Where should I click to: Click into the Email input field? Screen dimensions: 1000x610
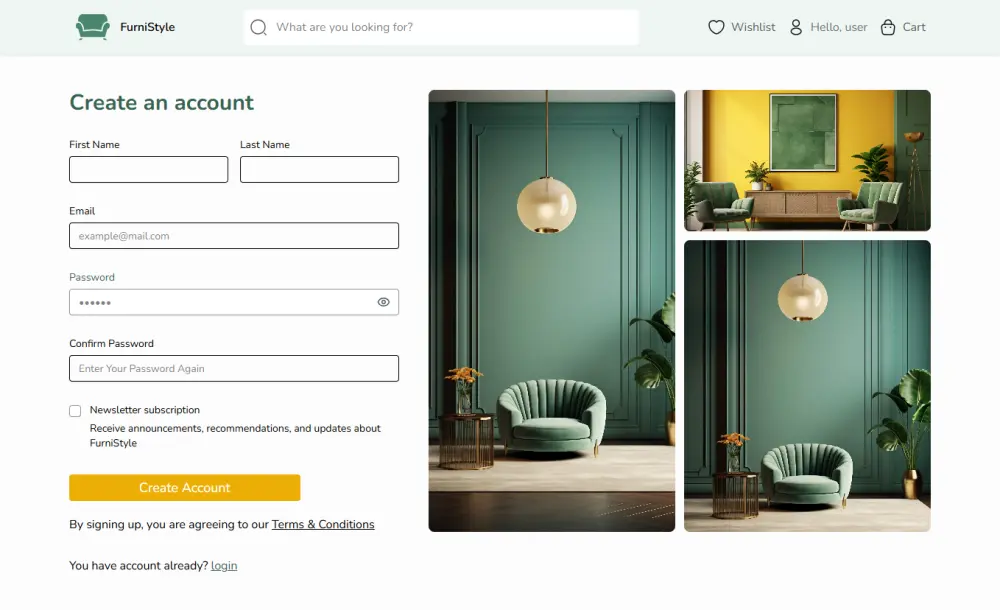pyautogui.click(x=234, y=236)
